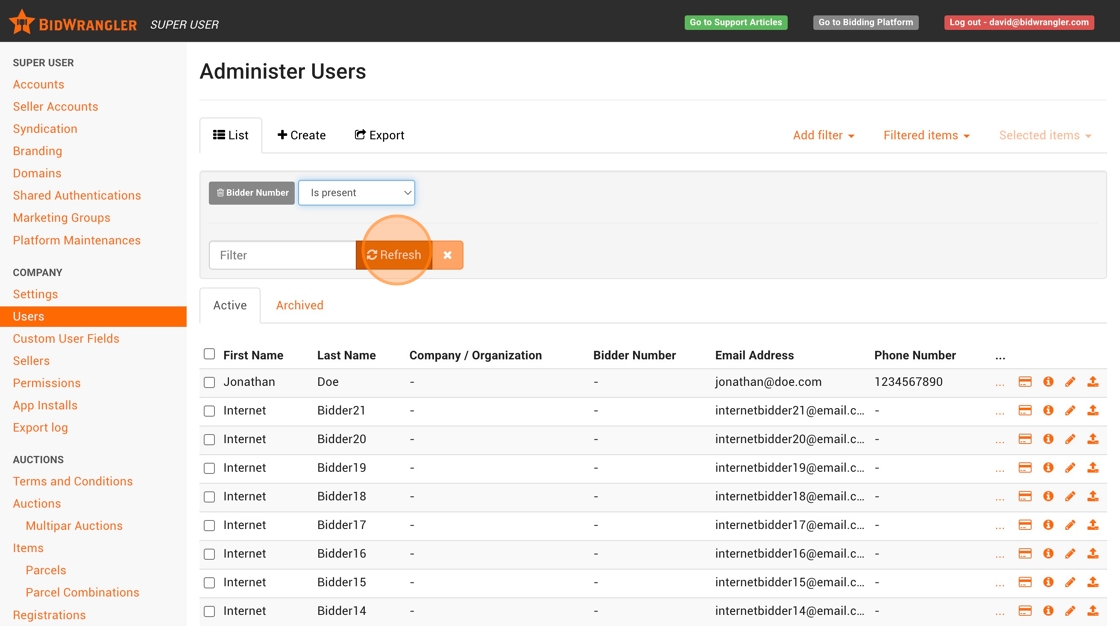Open the Filtered items dropdown
The height and width of the screenshot is (626, 1120).
926,135
